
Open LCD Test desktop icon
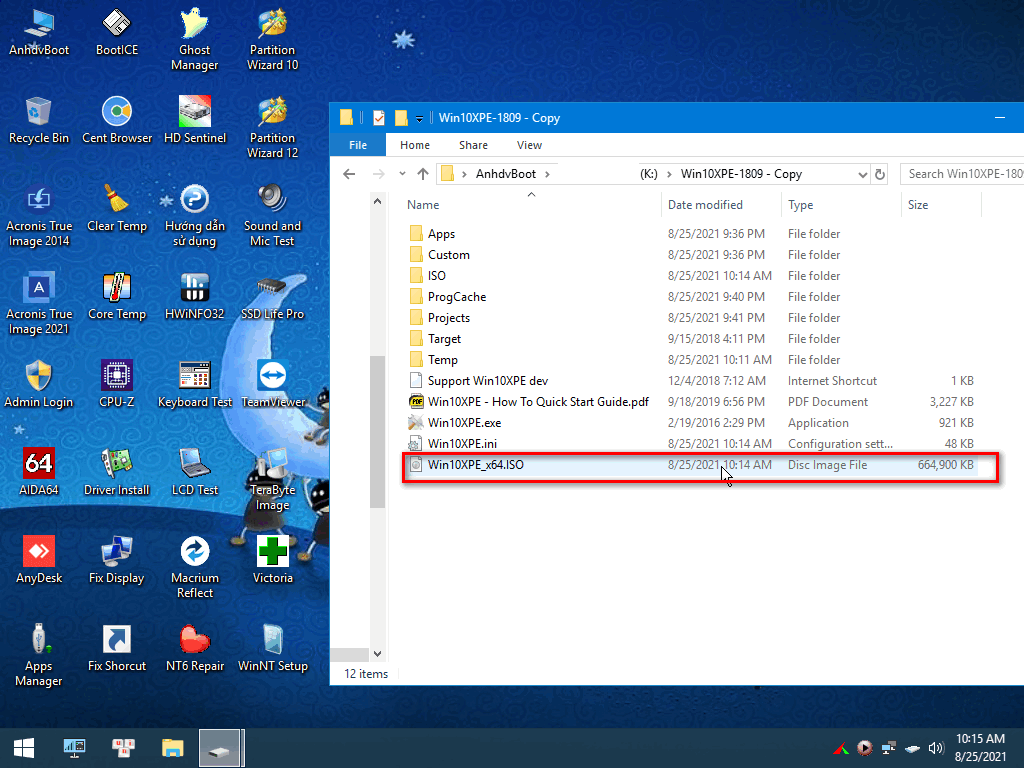[195, 473]
